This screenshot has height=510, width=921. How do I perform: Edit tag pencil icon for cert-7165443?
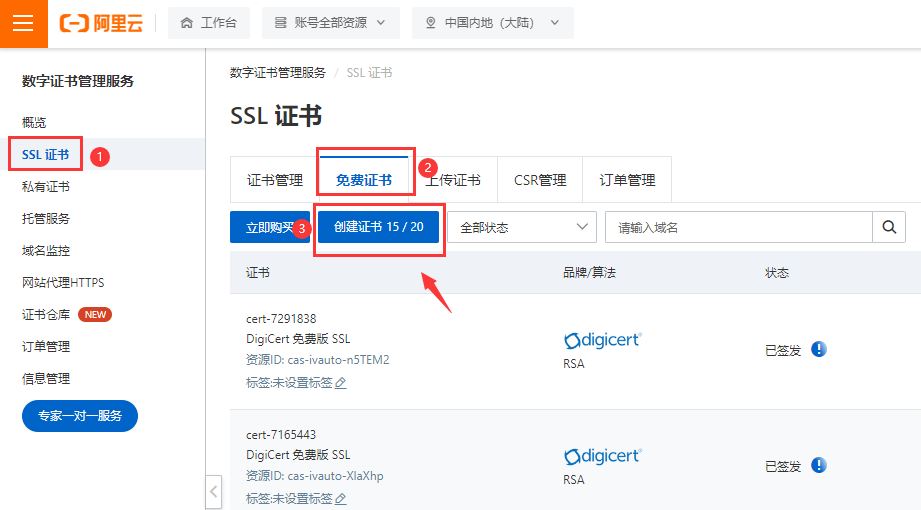click(341, 499)
